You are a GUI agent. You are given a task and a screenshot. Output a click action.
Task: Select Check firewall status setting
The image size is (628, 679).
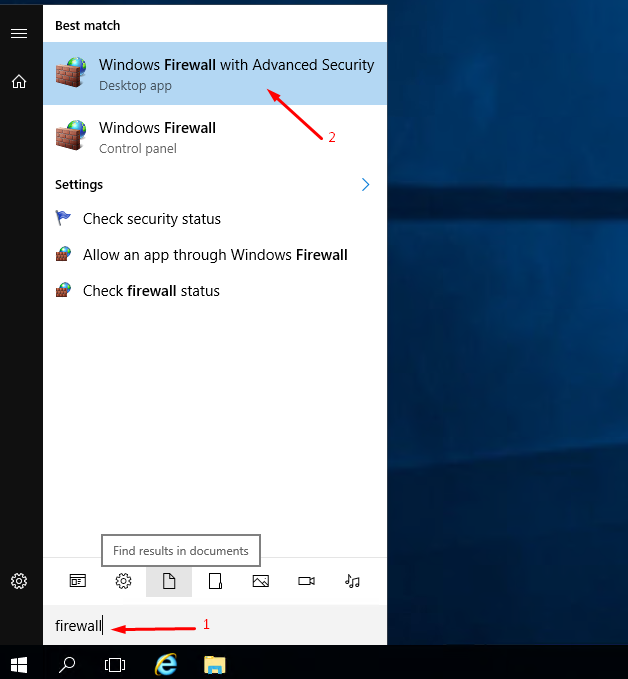pyautogui.click(x=215, y=291)
